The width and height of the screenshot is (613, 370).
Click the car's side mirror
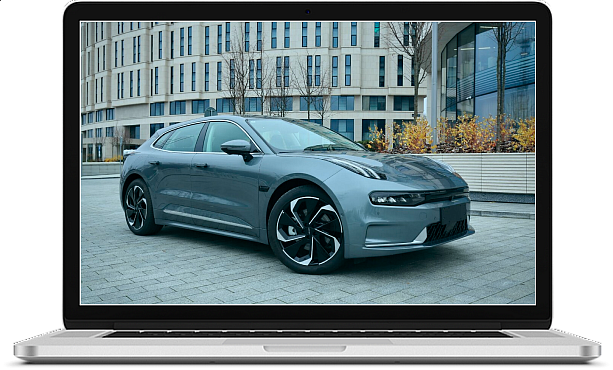click(x=237, y=149)
